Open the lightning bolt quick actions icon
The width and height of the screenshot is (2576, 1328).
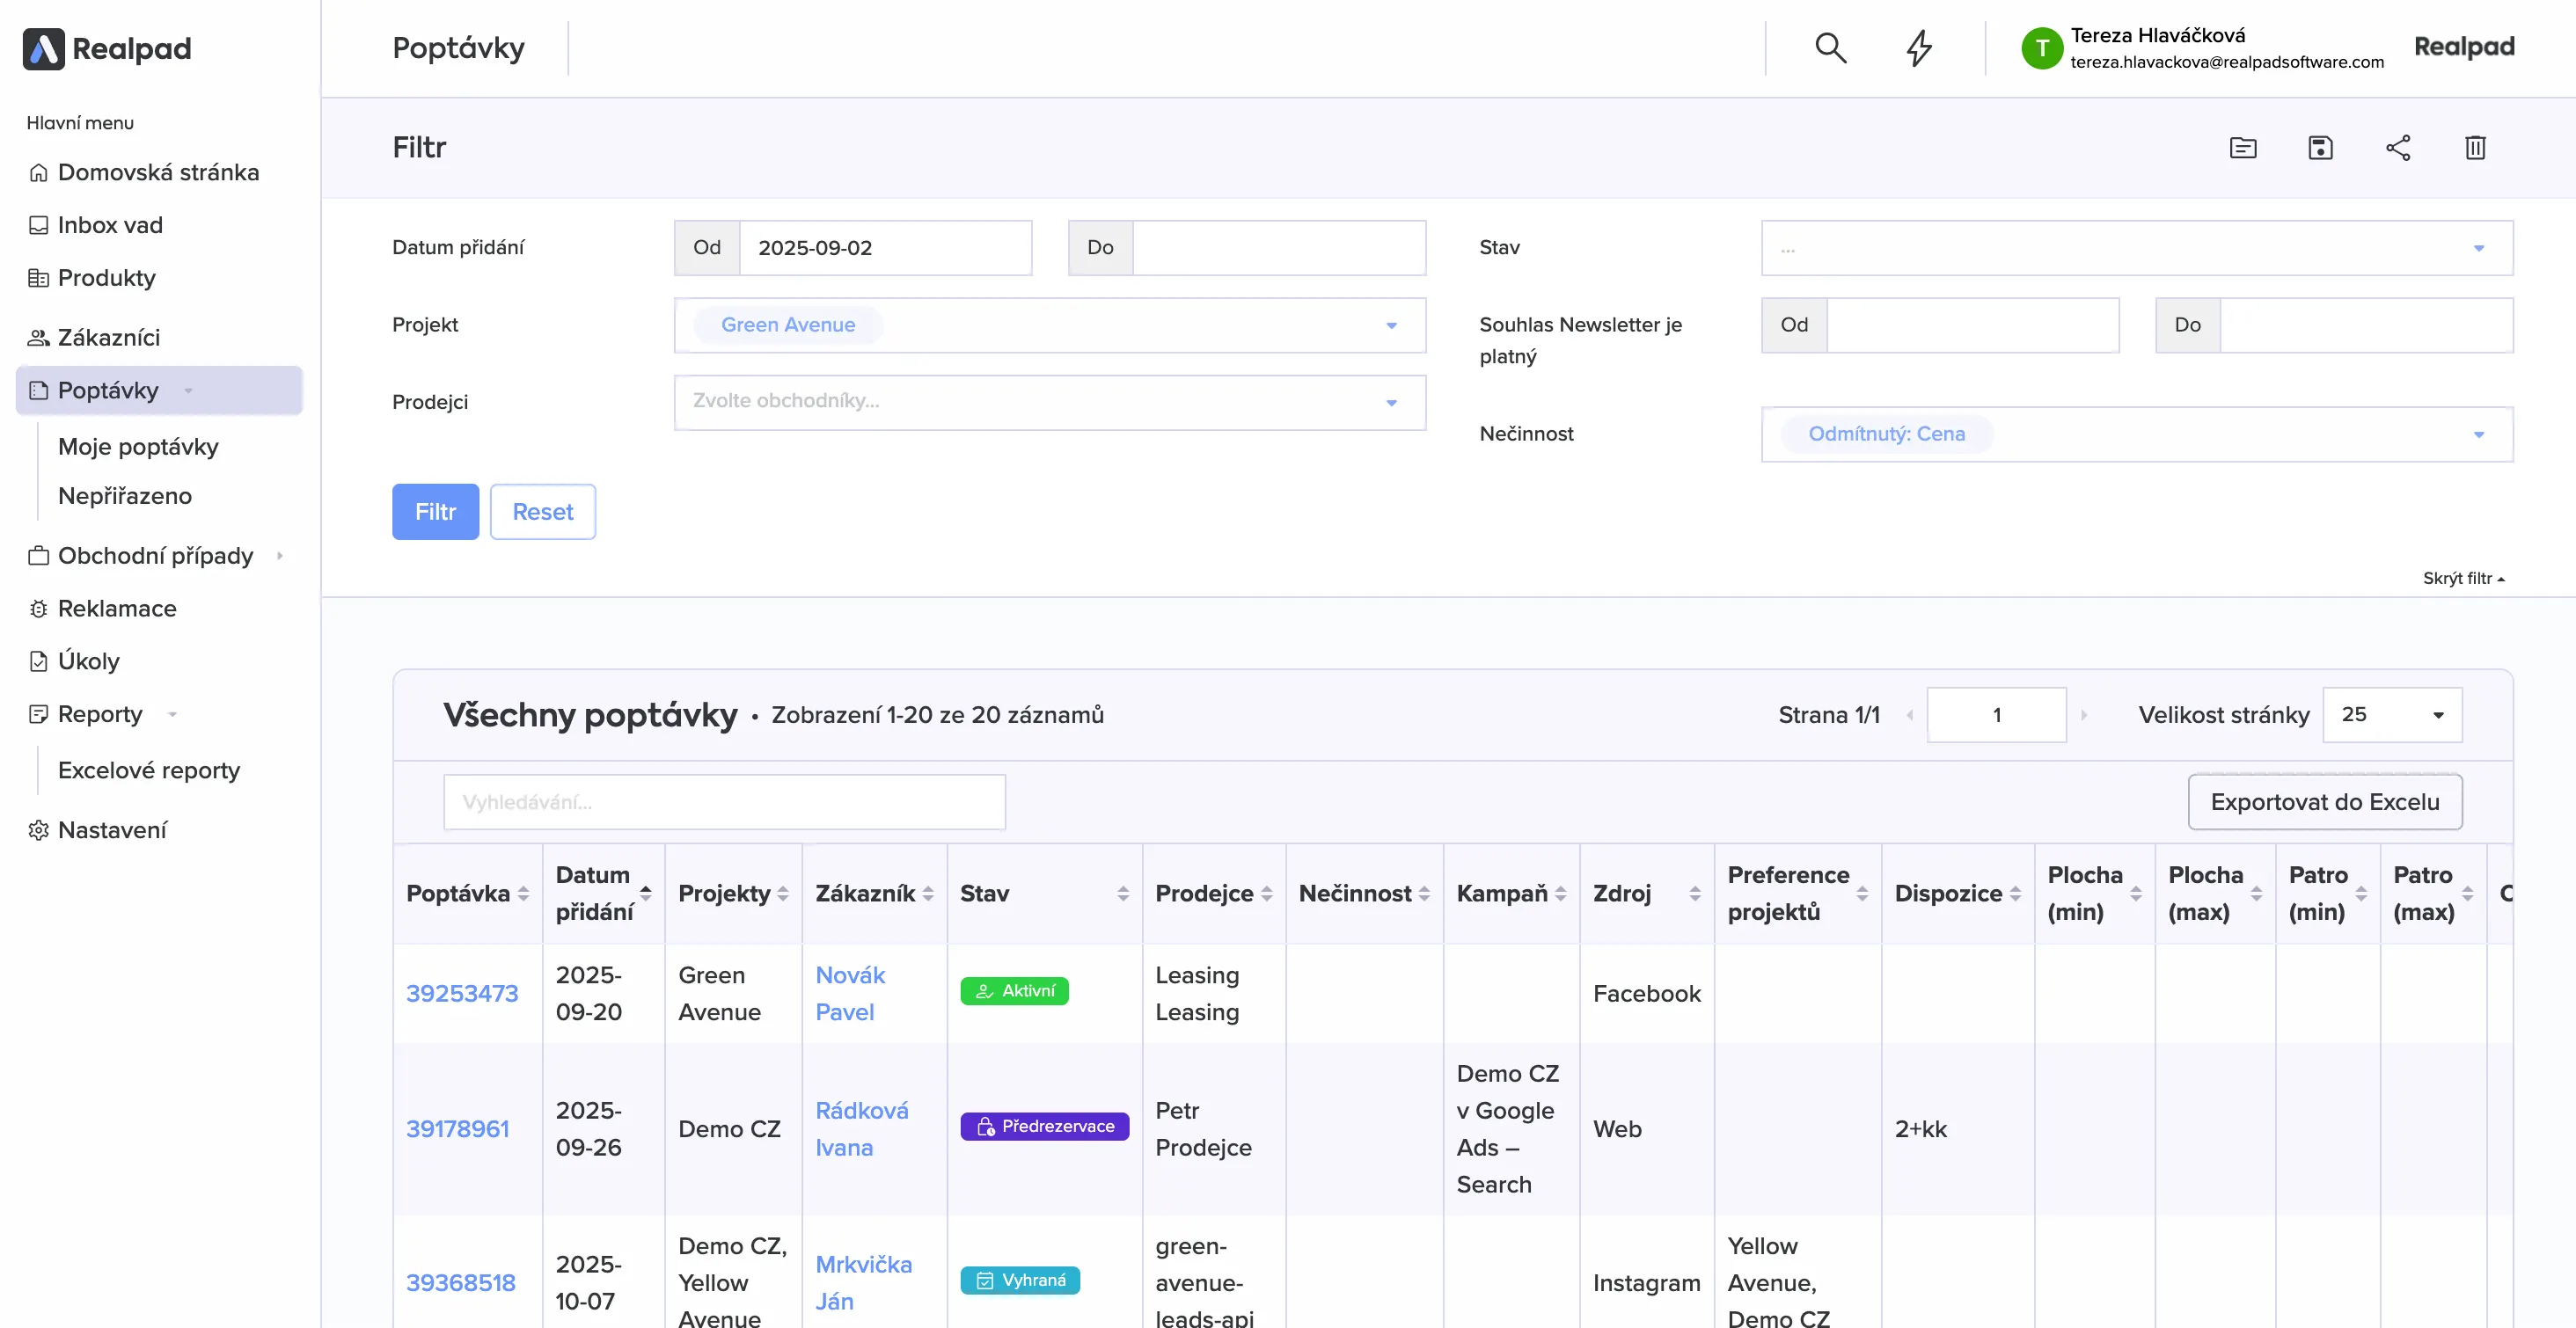click(1918, 47)
